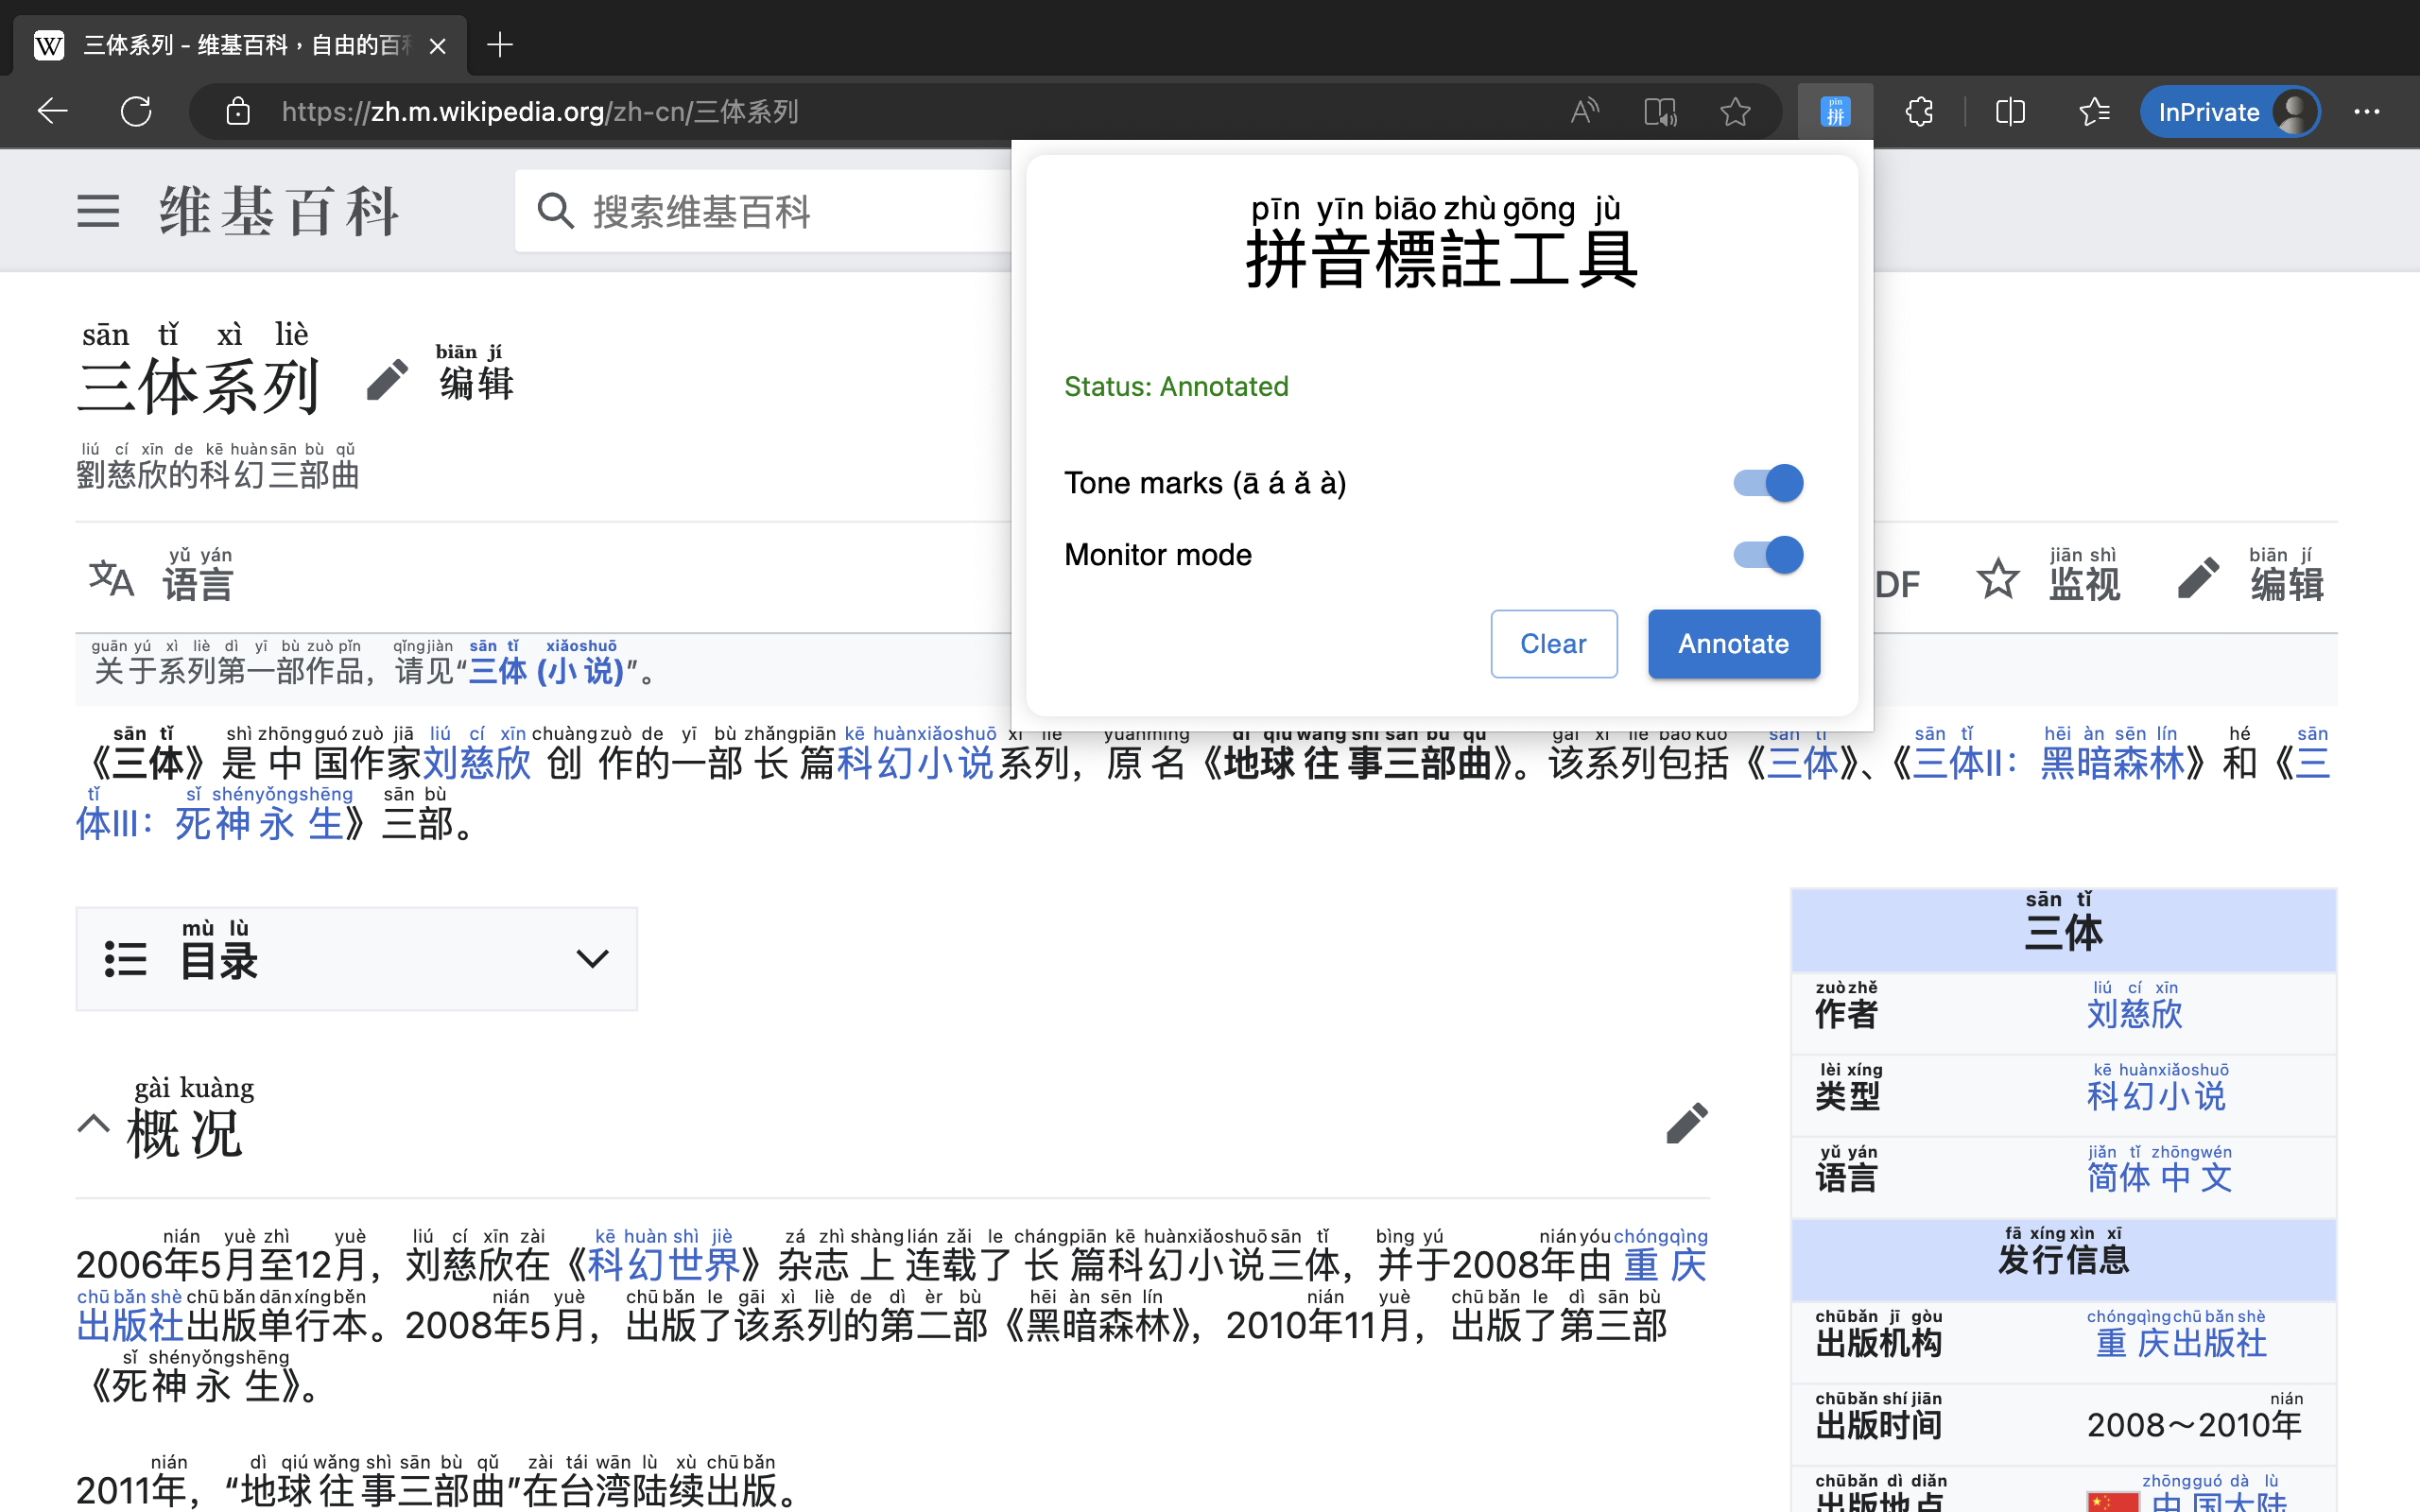Toggle Monitor mode switch
2420x1512 pixels.
[1767, 555]
